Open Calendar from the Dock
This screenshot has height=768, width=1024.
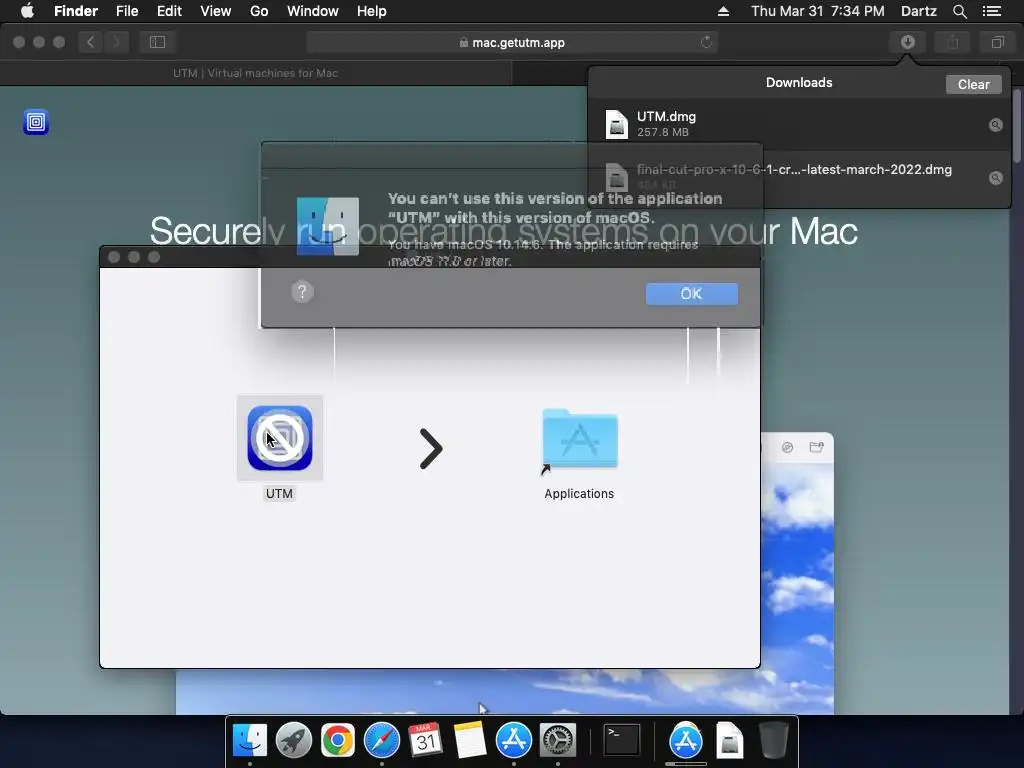coord(425,740)
